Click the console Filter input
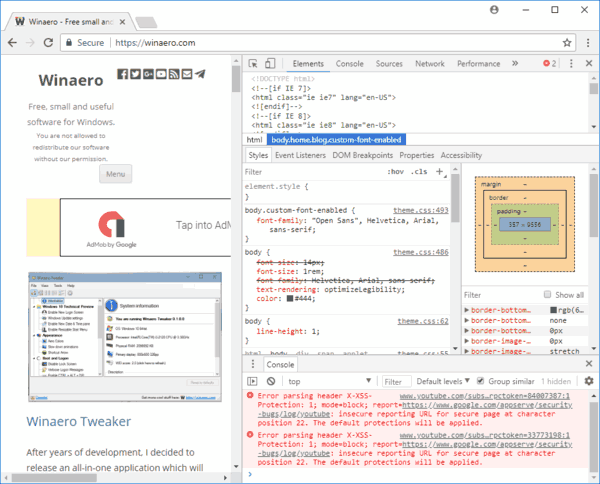Image resolution: width=600 pixels, height=484 pixels. (397, 381)
